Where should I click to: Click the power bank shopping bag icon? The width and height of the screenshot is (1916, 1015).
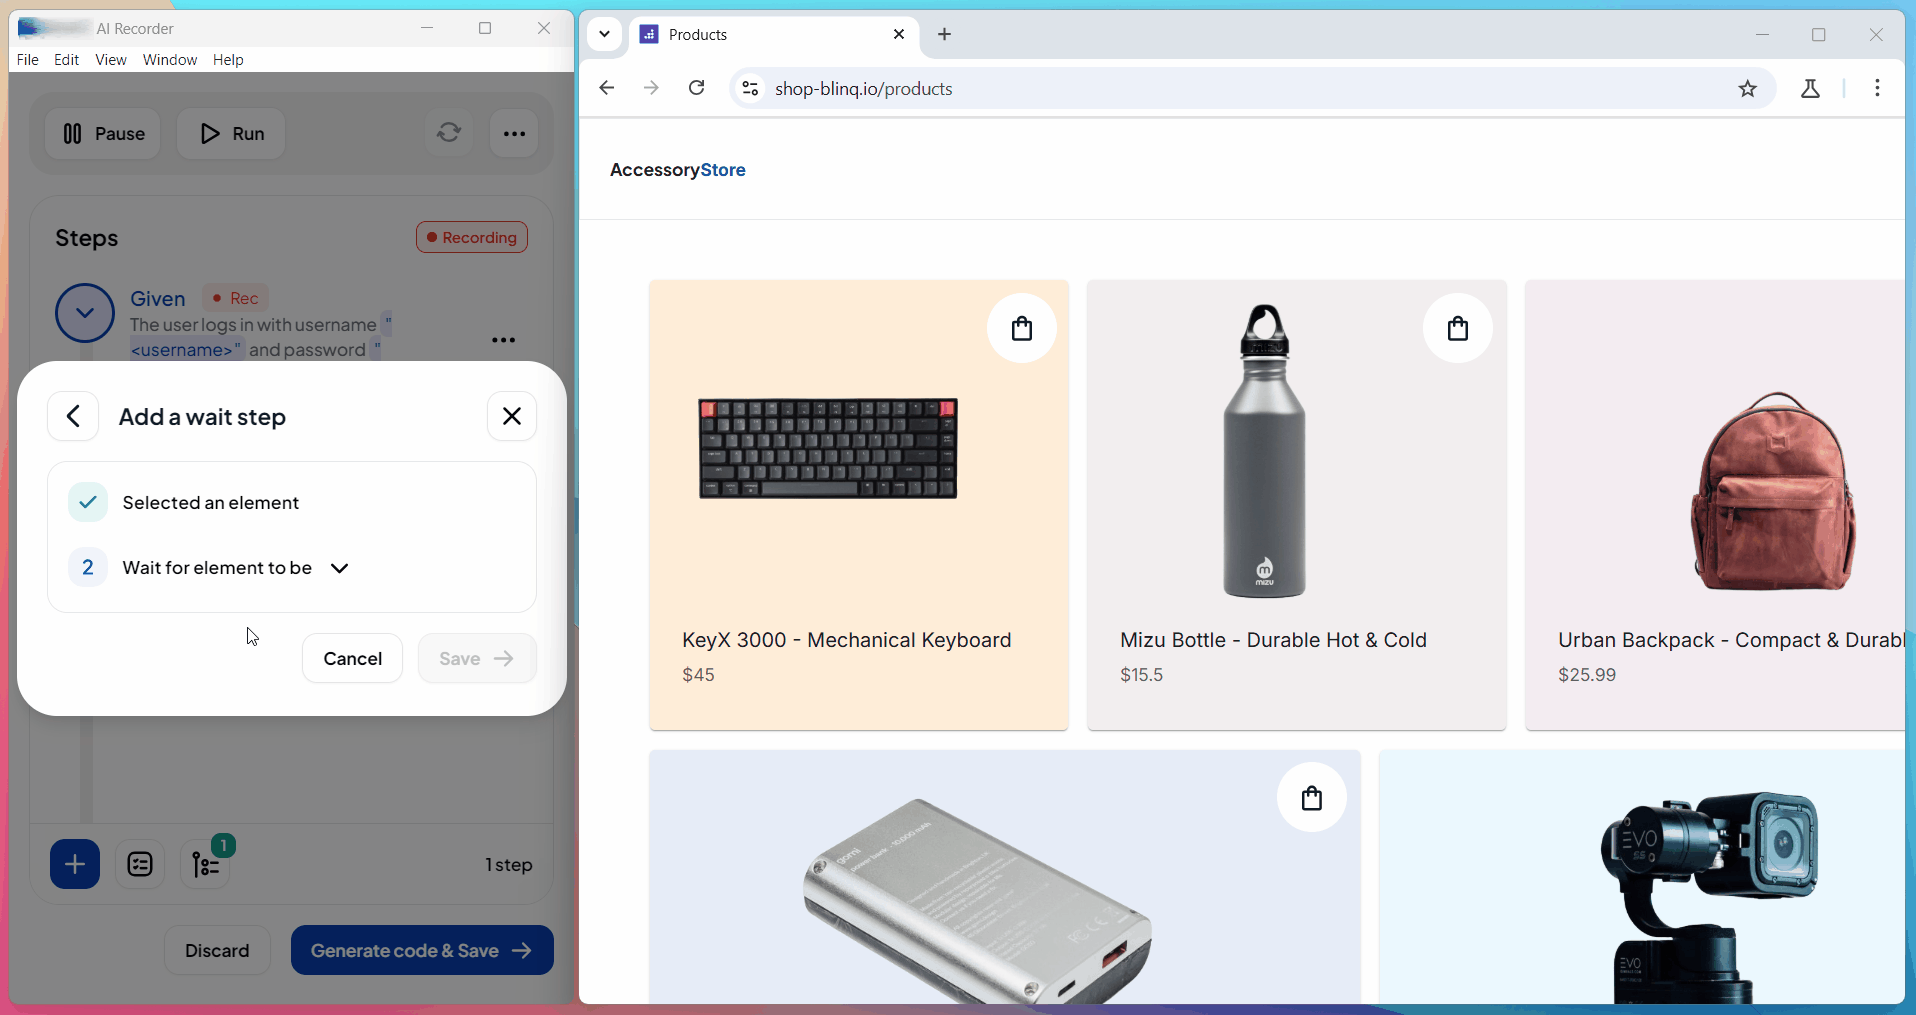tap(1311, 798)
